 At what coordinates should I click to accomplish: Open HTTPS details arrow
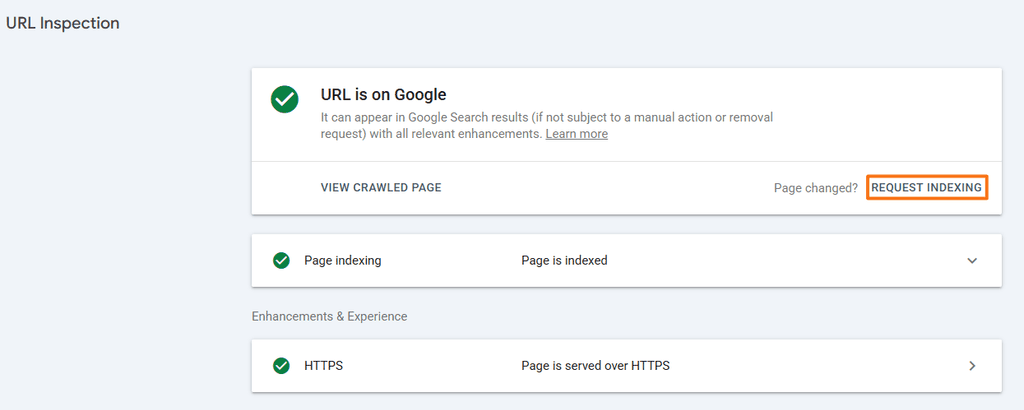[972, 366]
